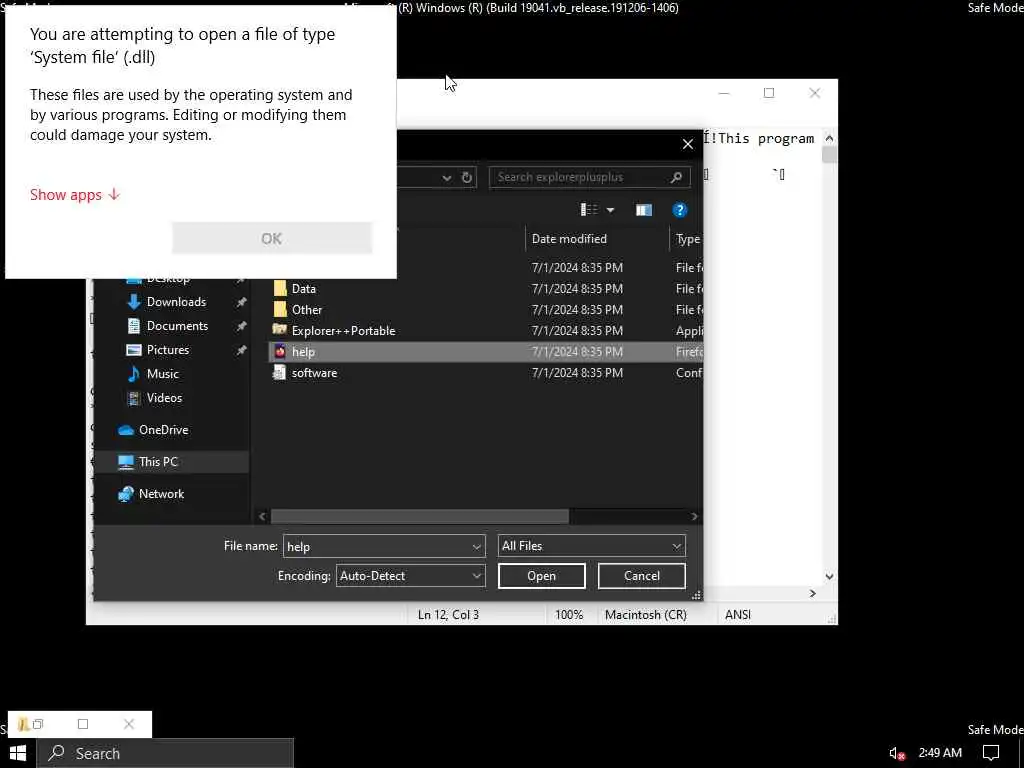The image size is (1024, 768).
Task: Click Notepad's vertical scrollbar up arrow
Action: 829,138
